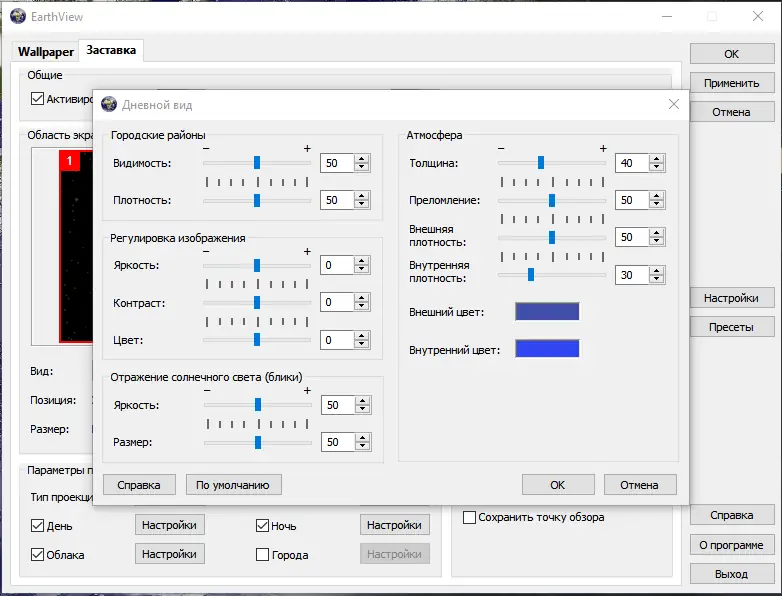This screenshot has height=596, width=782.
Task: Decrease Преломление with down spinner arrow
Action: 657,204
